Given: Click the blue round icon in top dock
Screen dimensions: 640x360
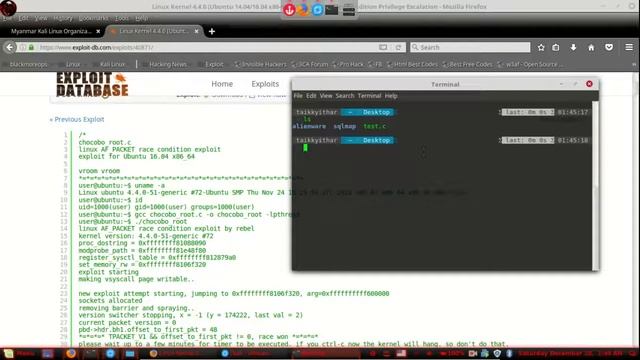Looking at the screenshot, I should (318, 9).
